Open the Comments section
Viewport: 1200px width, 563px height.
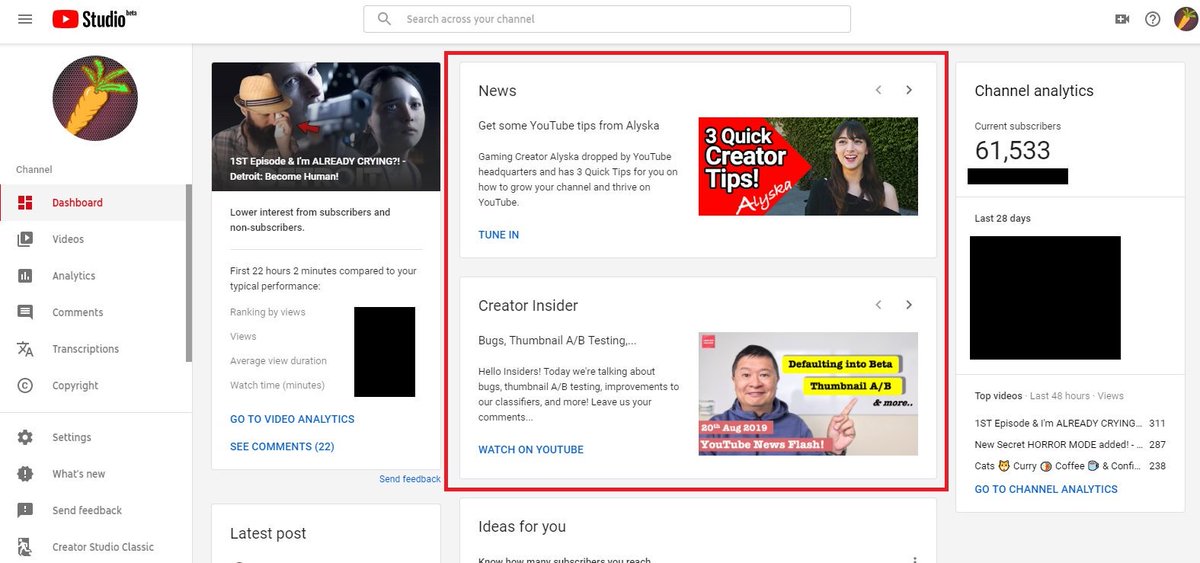click(93, 312)
